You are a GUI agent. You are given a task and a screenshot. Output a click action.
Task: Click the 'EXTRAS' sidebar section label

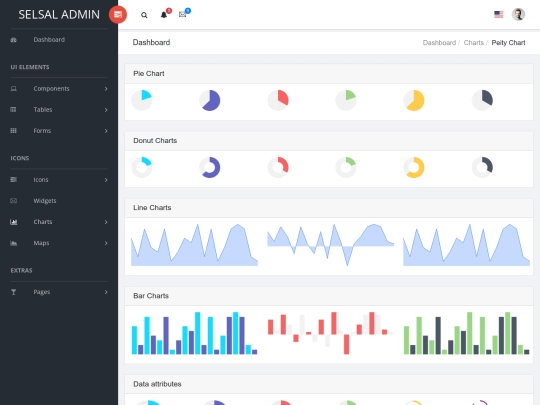click(x=21, y=271)
